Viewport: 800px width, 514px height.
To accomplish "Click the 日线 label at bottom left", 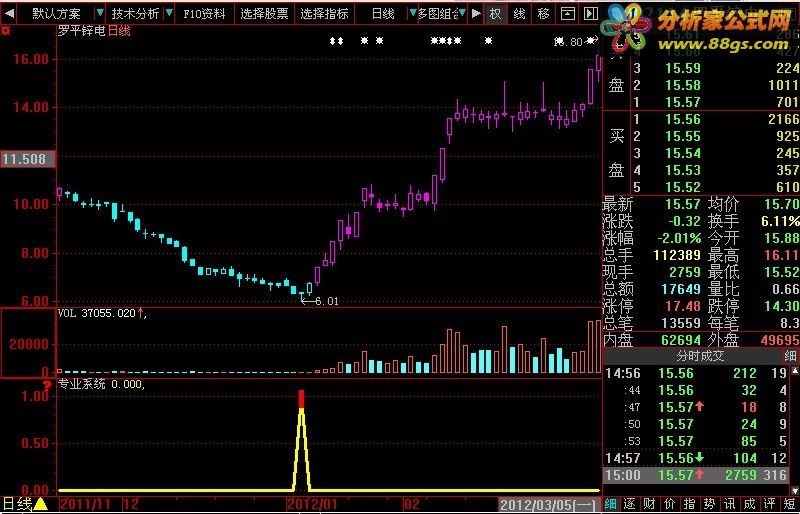I will (x=17, y=504).
